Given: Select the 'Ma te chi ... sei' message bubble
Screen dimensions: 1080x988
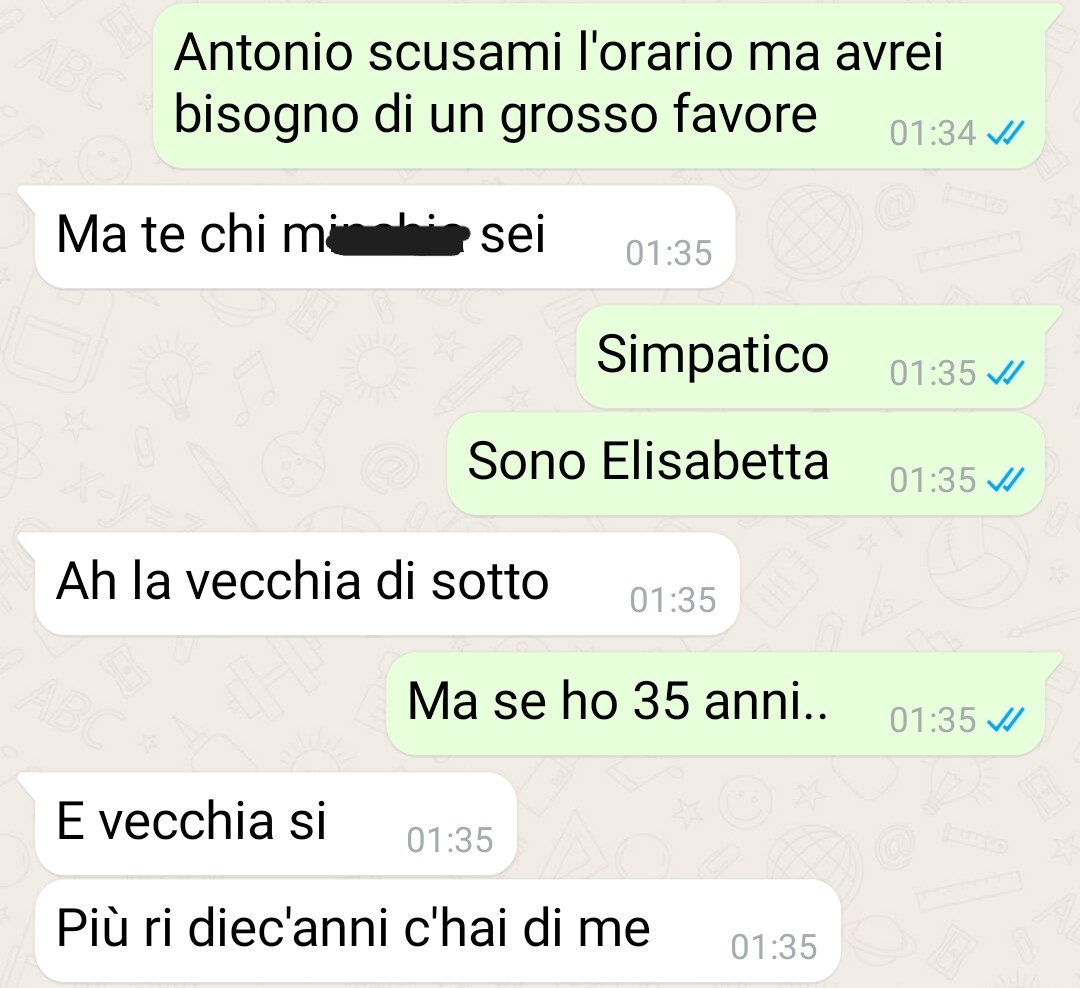Looking at the screenshot, I should point(385,237).
